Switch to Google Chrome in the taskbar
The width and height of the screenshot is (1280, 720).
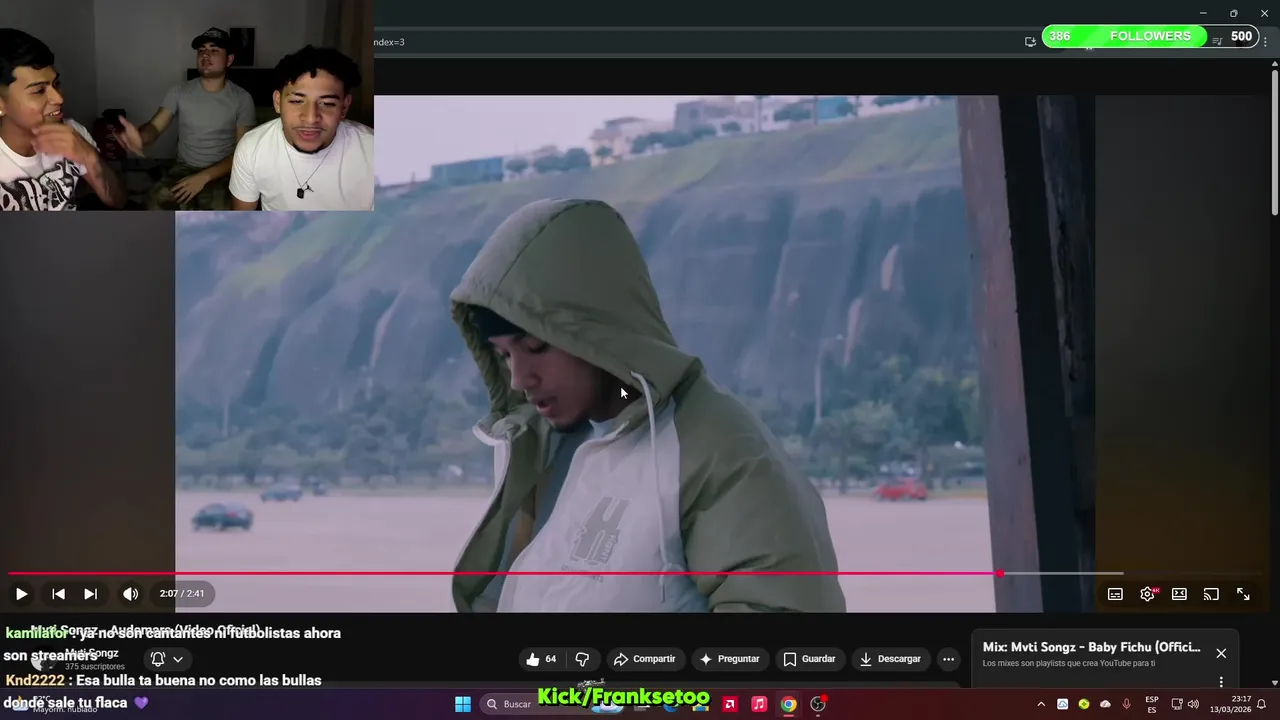[x=788, y=704]
